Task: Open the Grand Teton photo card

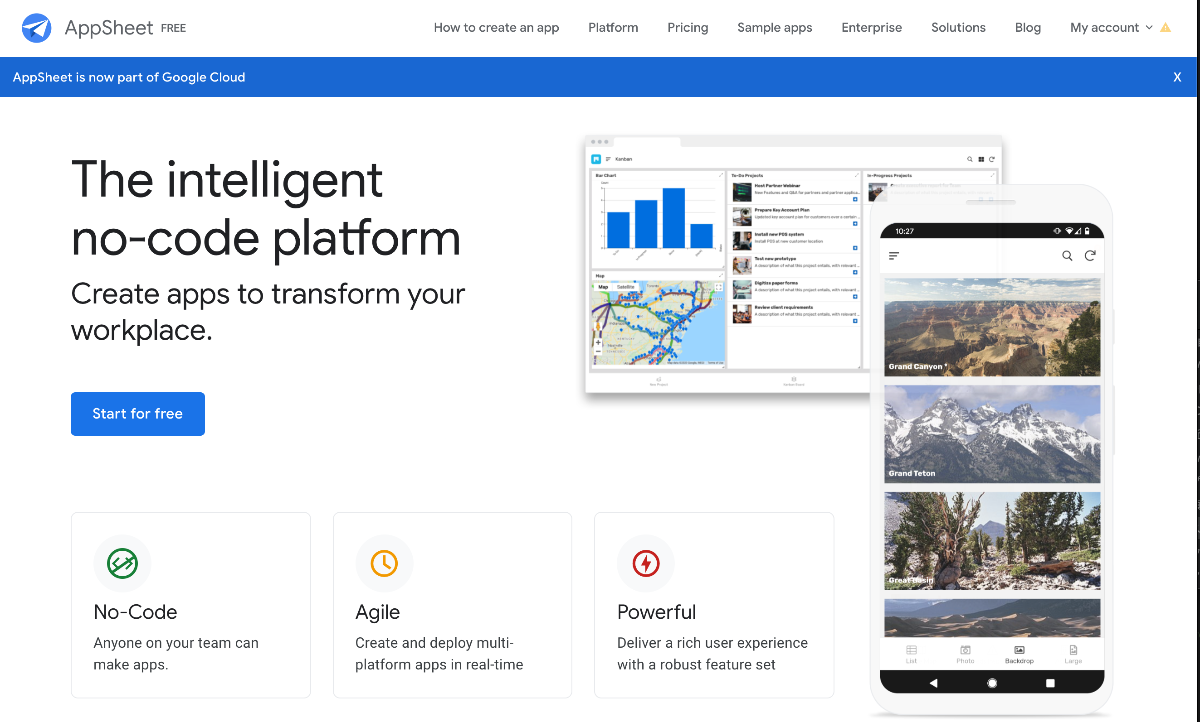Action: (x=992, y=434)
